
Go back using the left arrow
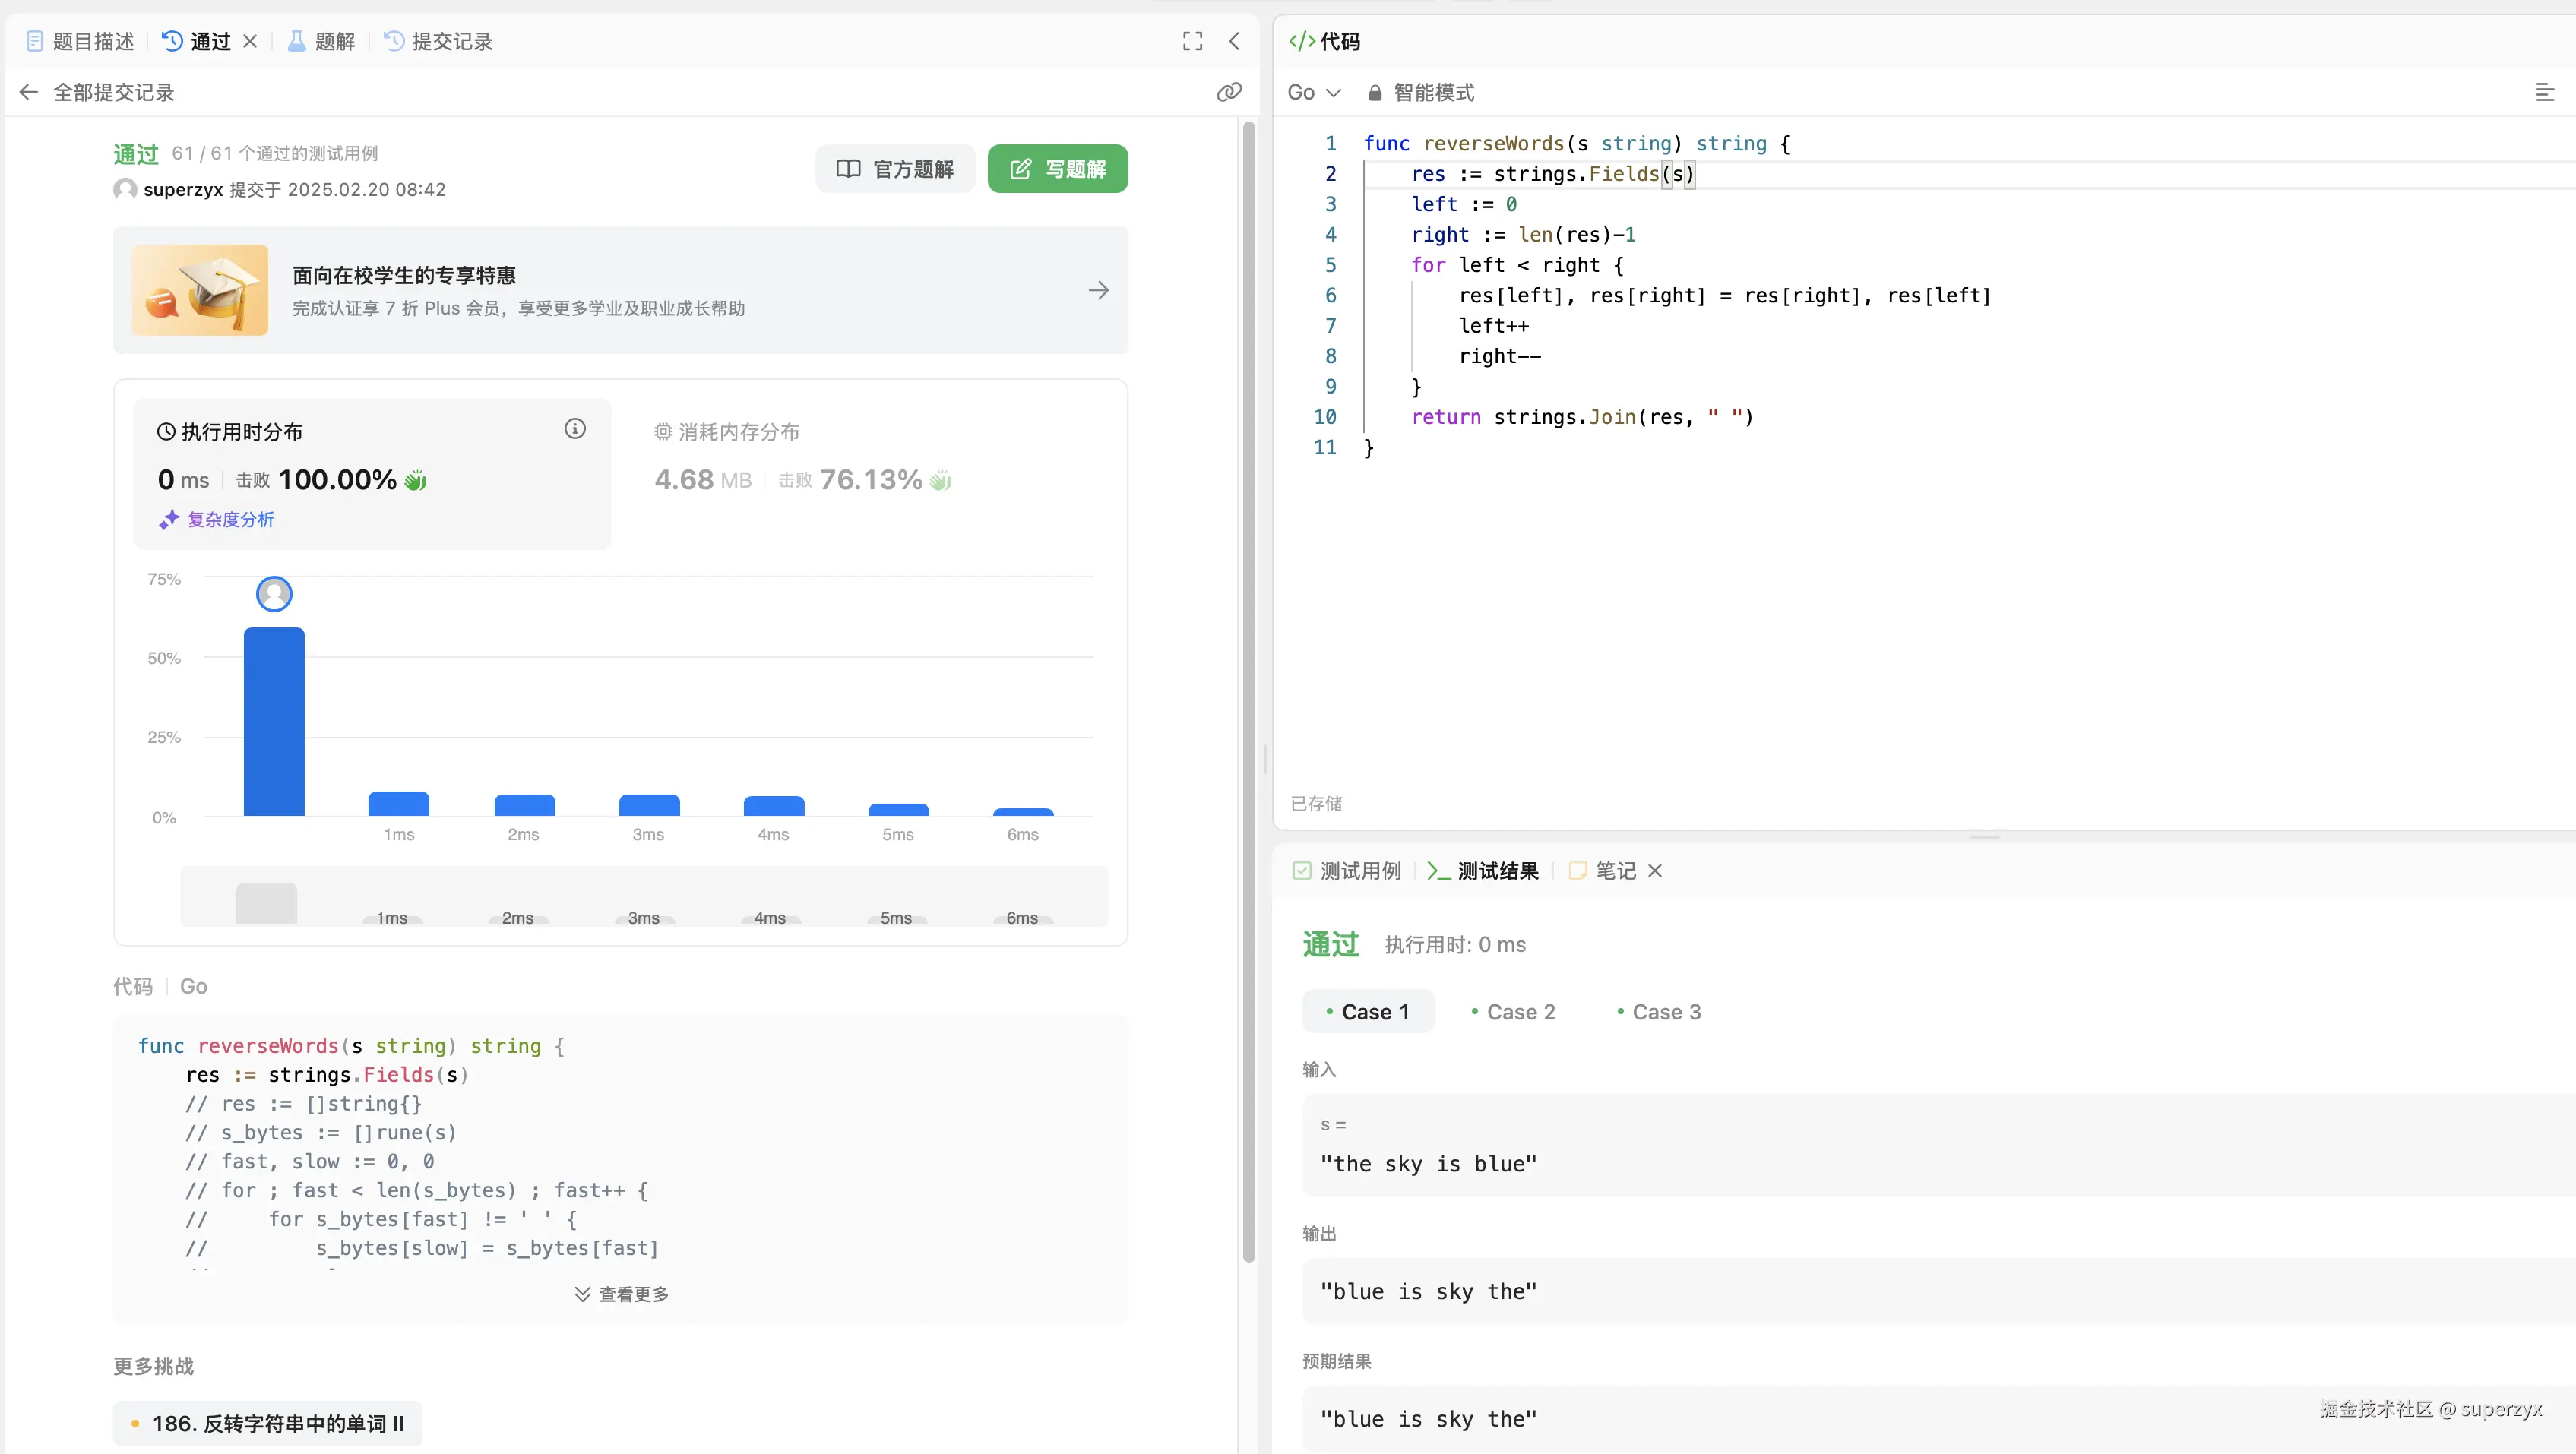pyautogui.click(x=28, y=92)
